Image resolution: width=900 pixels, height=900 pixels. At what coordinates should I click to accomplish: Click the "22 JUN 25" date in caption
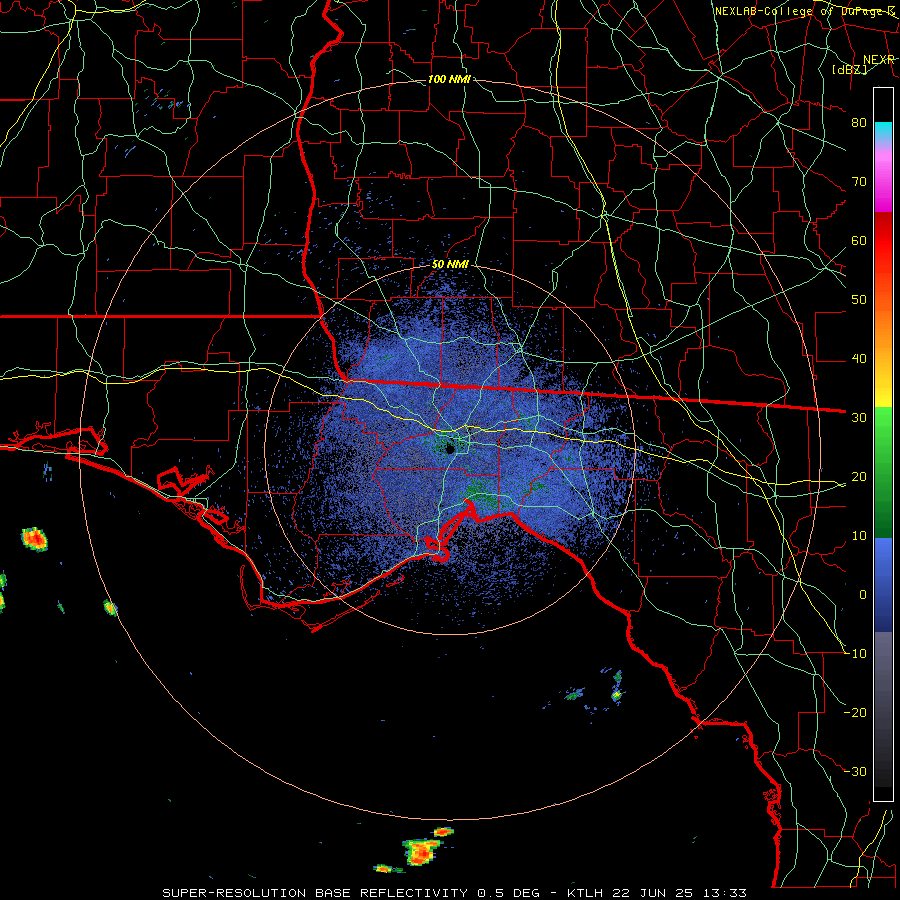(652, 893)
